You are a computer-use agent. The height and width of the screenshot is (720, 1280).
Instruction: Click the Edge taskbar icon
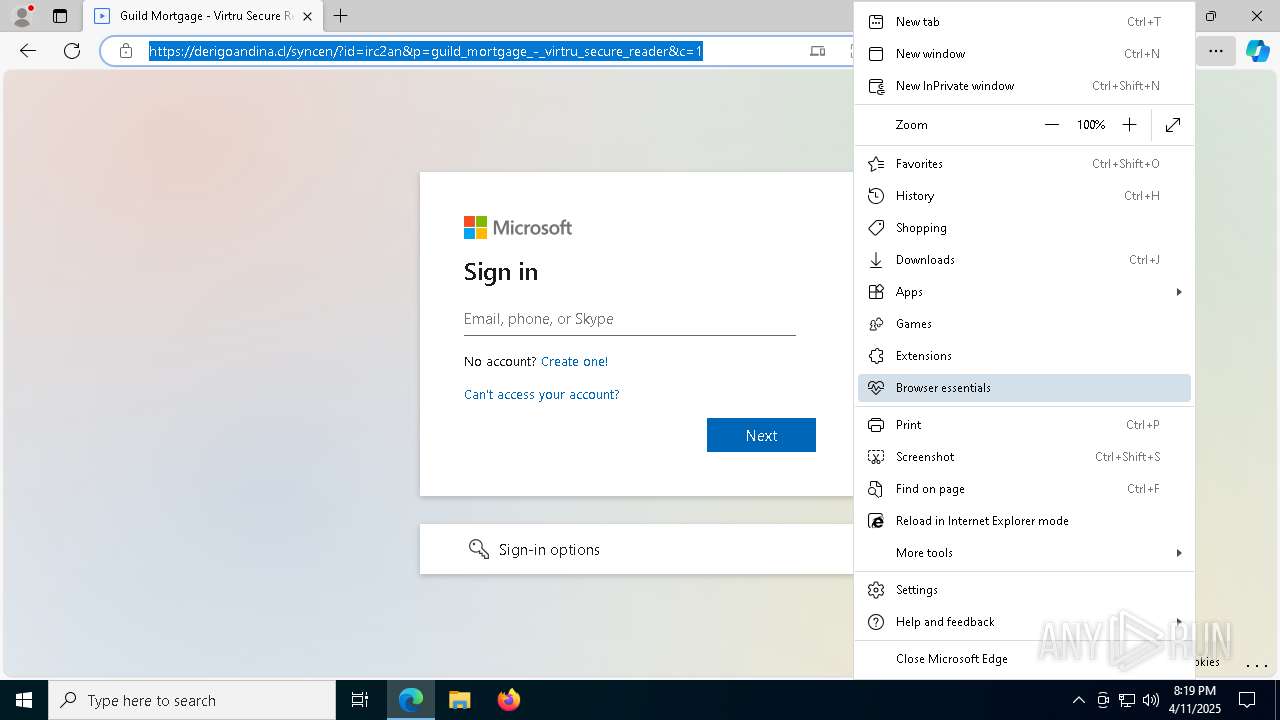[411, 700]
